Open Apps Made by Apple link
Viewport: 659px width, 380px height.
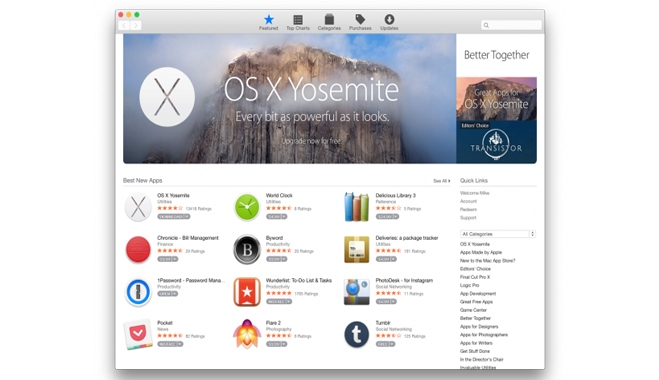click(481, 253)
